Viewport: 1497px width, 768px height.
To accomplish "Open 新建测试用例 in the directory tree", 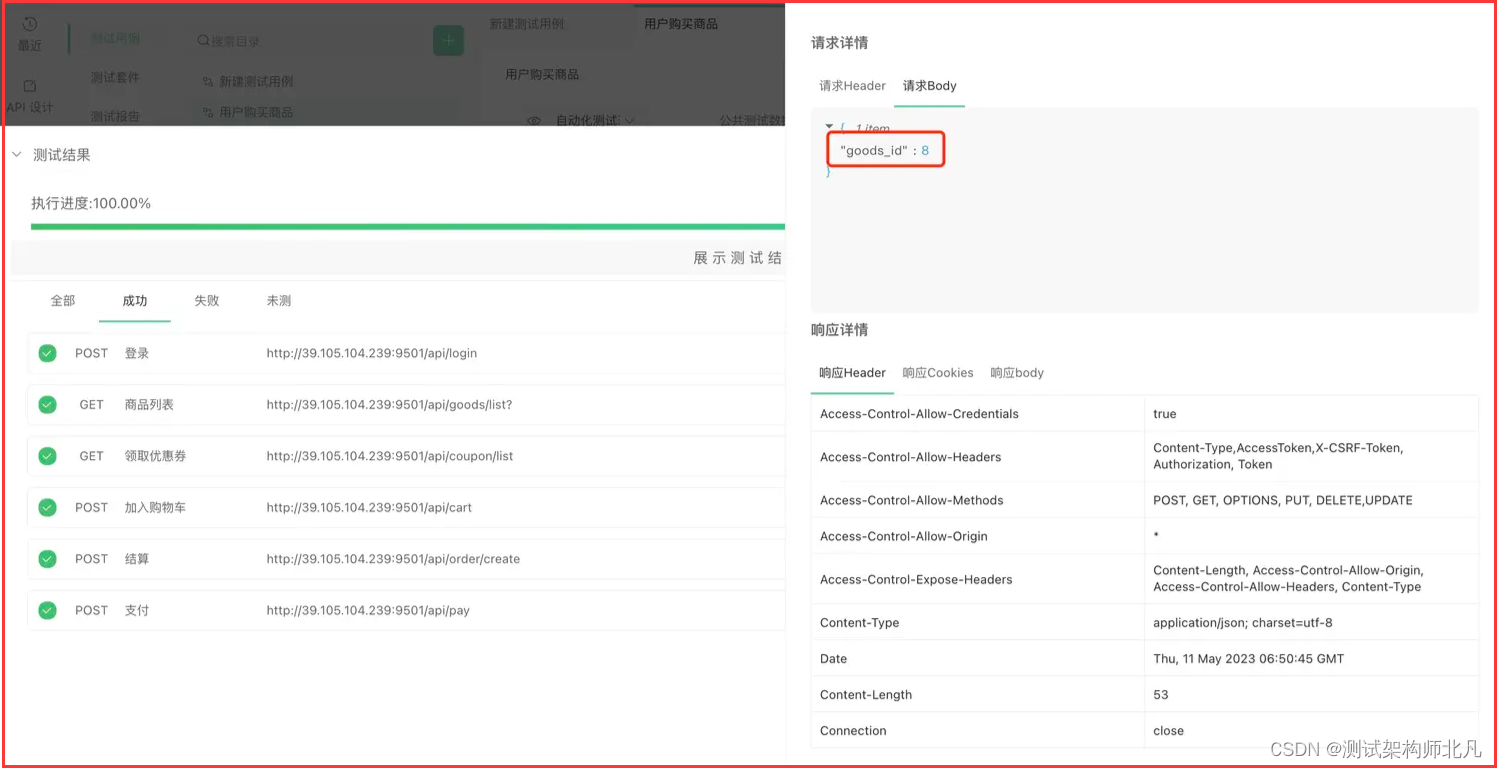I will click(256, 82).
